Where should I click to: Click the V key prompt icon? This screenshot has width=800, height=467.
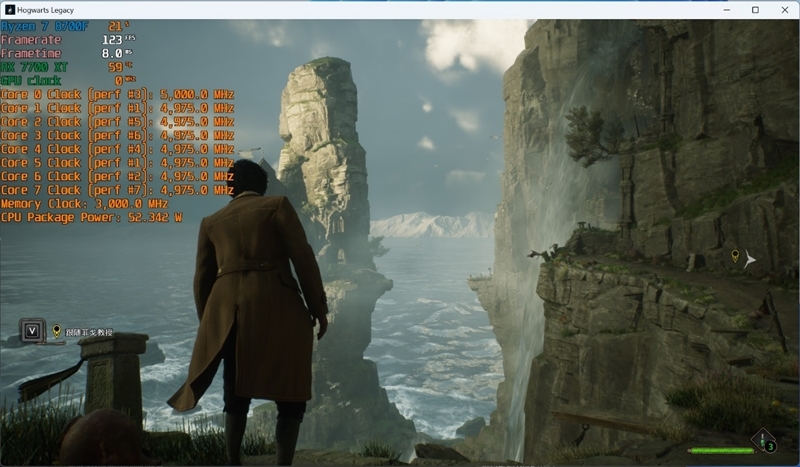(32, 331)
